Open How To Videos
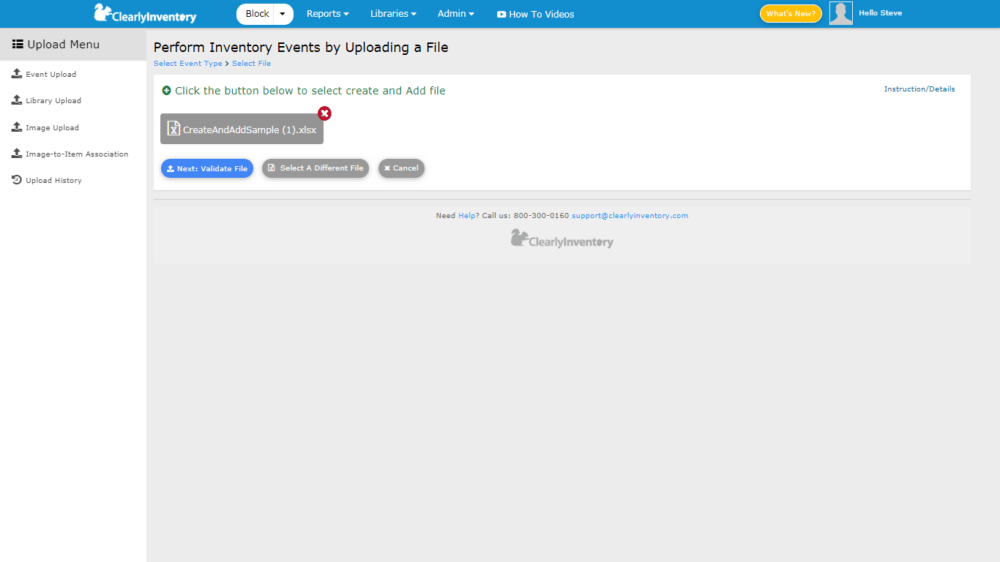This screenshot has width=1000, height=562. point(535,14)
